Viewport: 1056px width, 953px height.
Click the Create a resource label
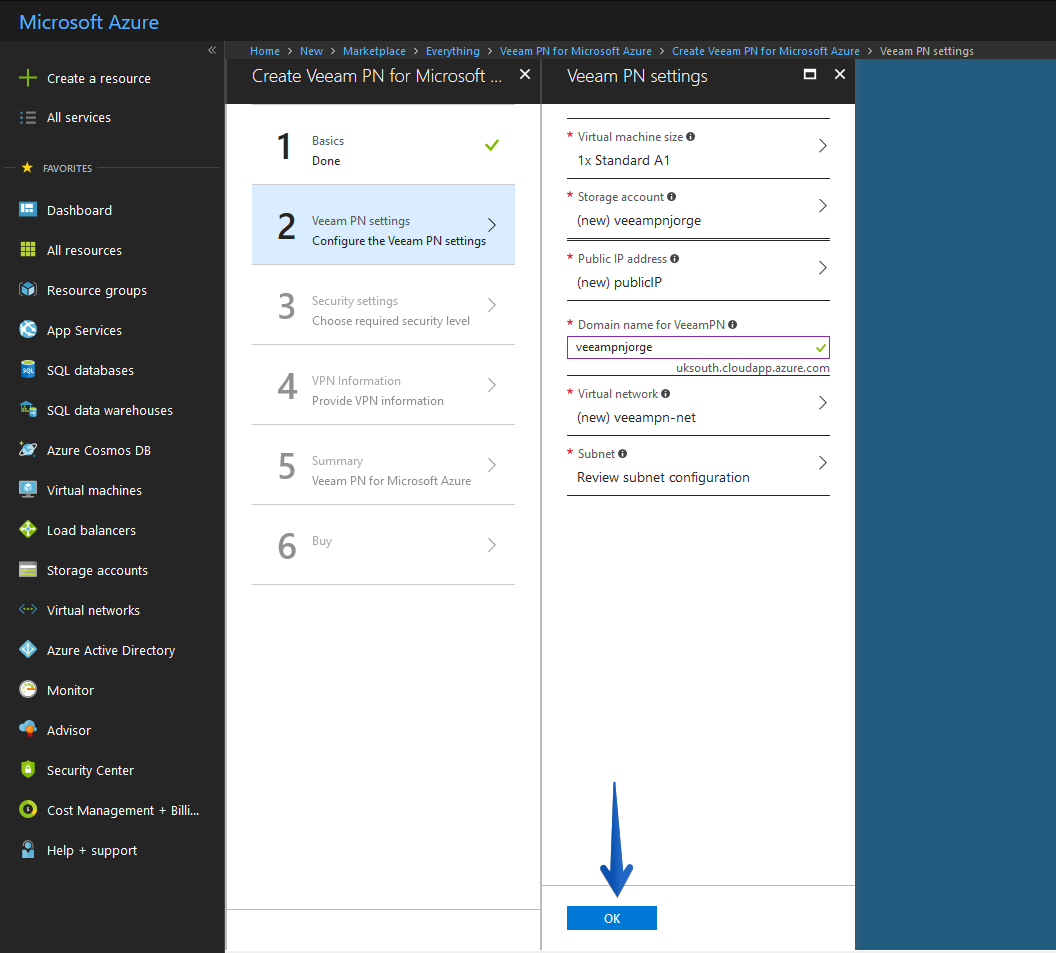coord(99,79)
